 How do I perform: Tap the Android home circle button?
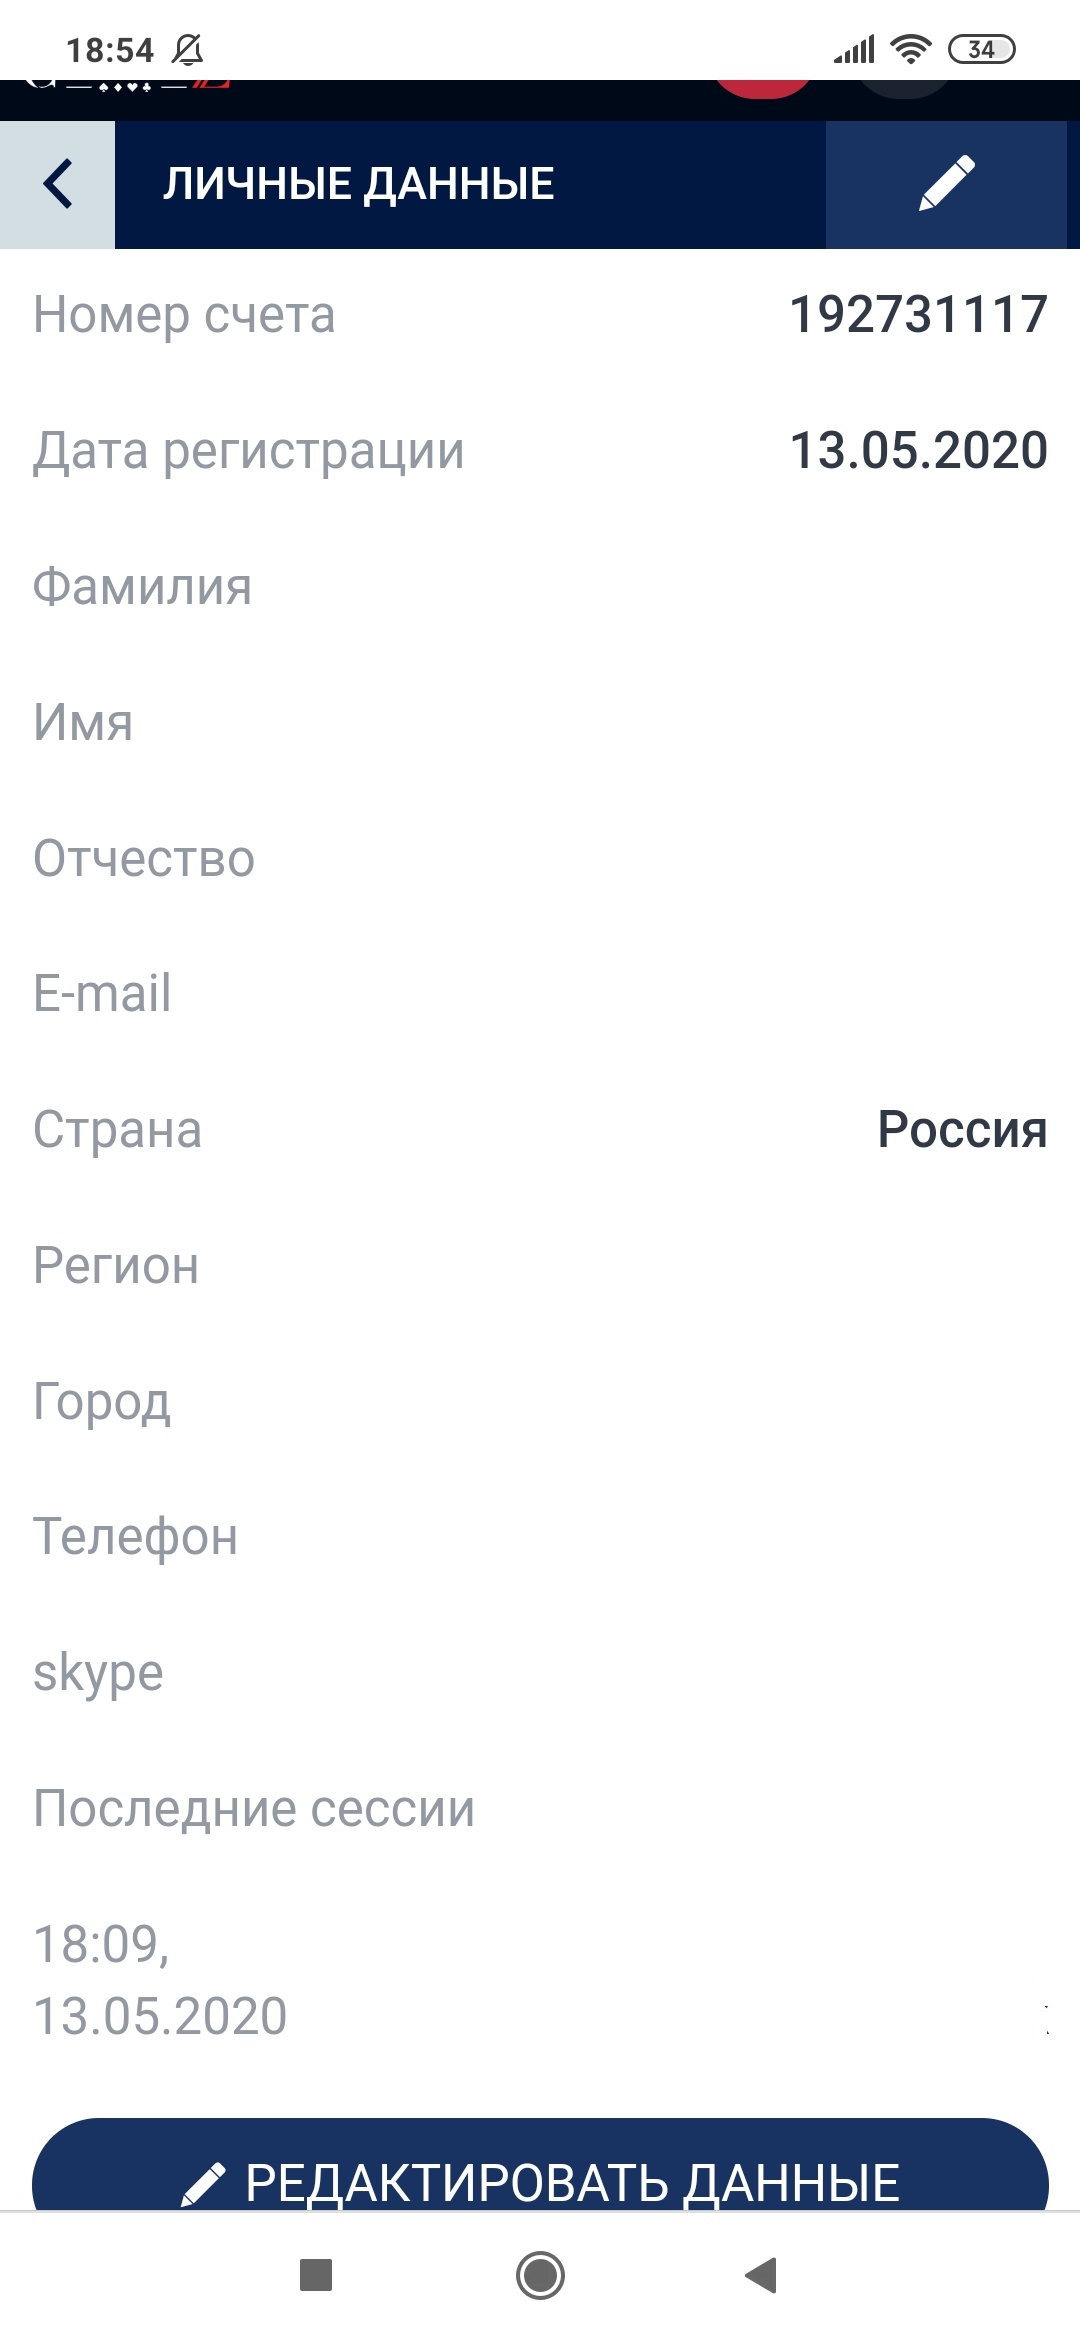[x=540, y=2275]
